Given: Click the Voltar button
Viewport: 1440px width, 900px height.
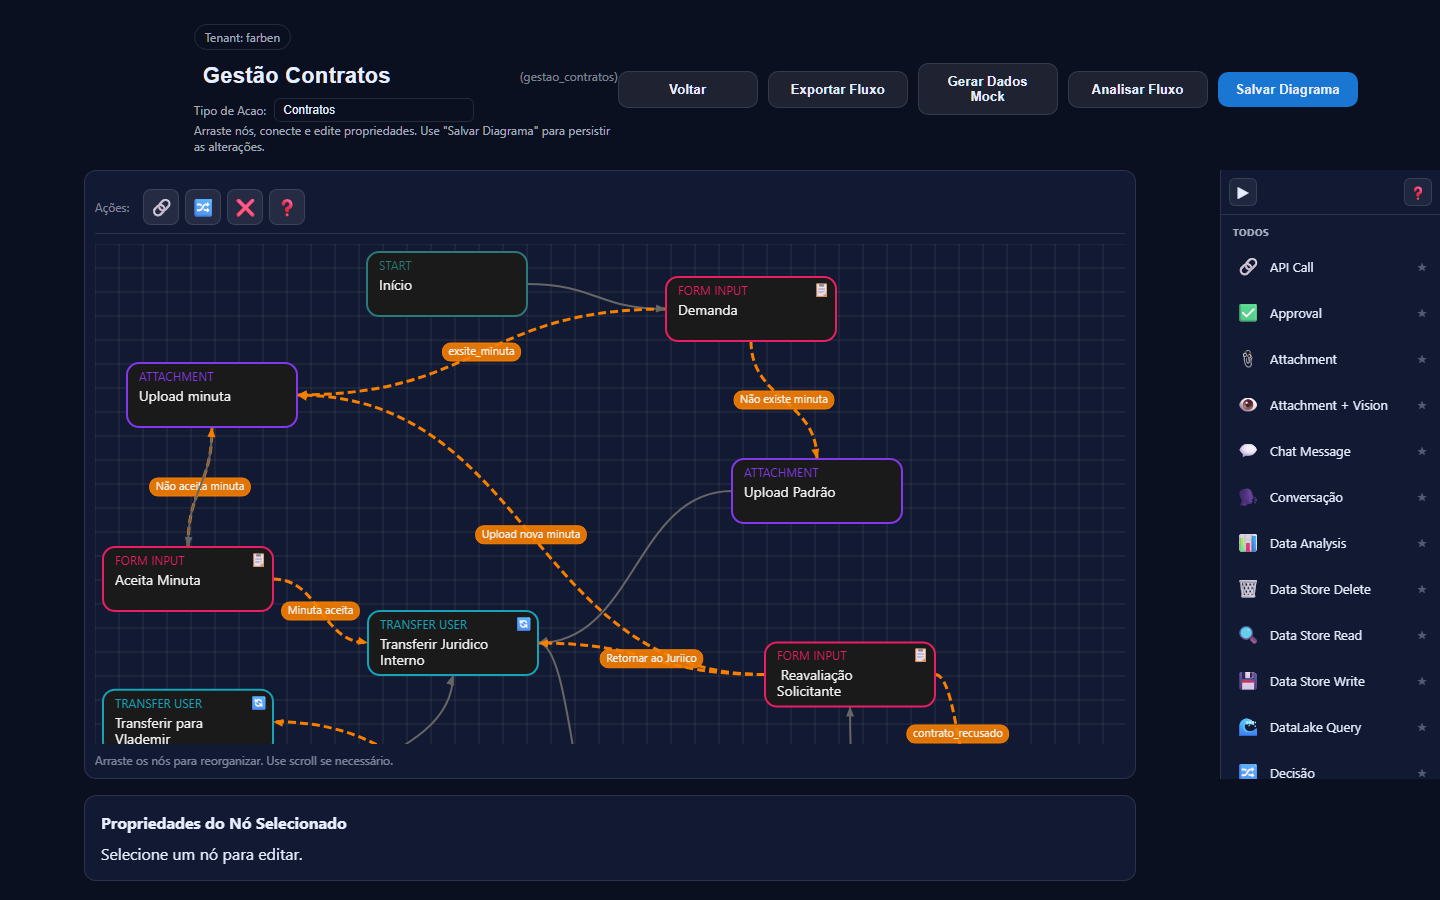Looking at the screenshot, I should 687,89.
